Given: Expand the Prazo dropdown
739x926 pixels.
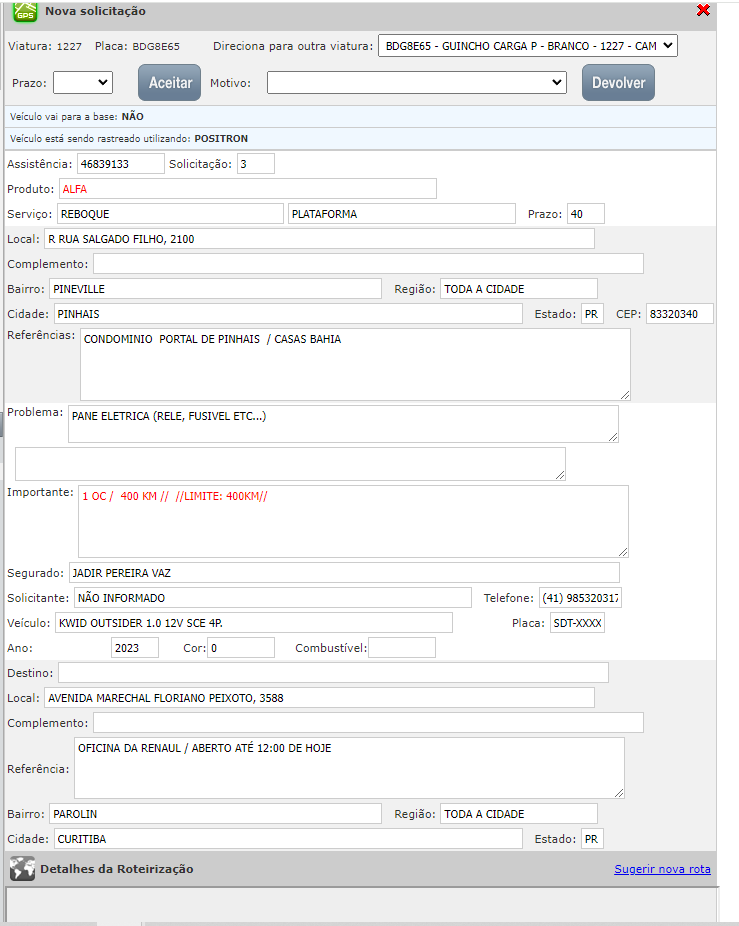Looking at the screenshot, I should coord(82,82).
